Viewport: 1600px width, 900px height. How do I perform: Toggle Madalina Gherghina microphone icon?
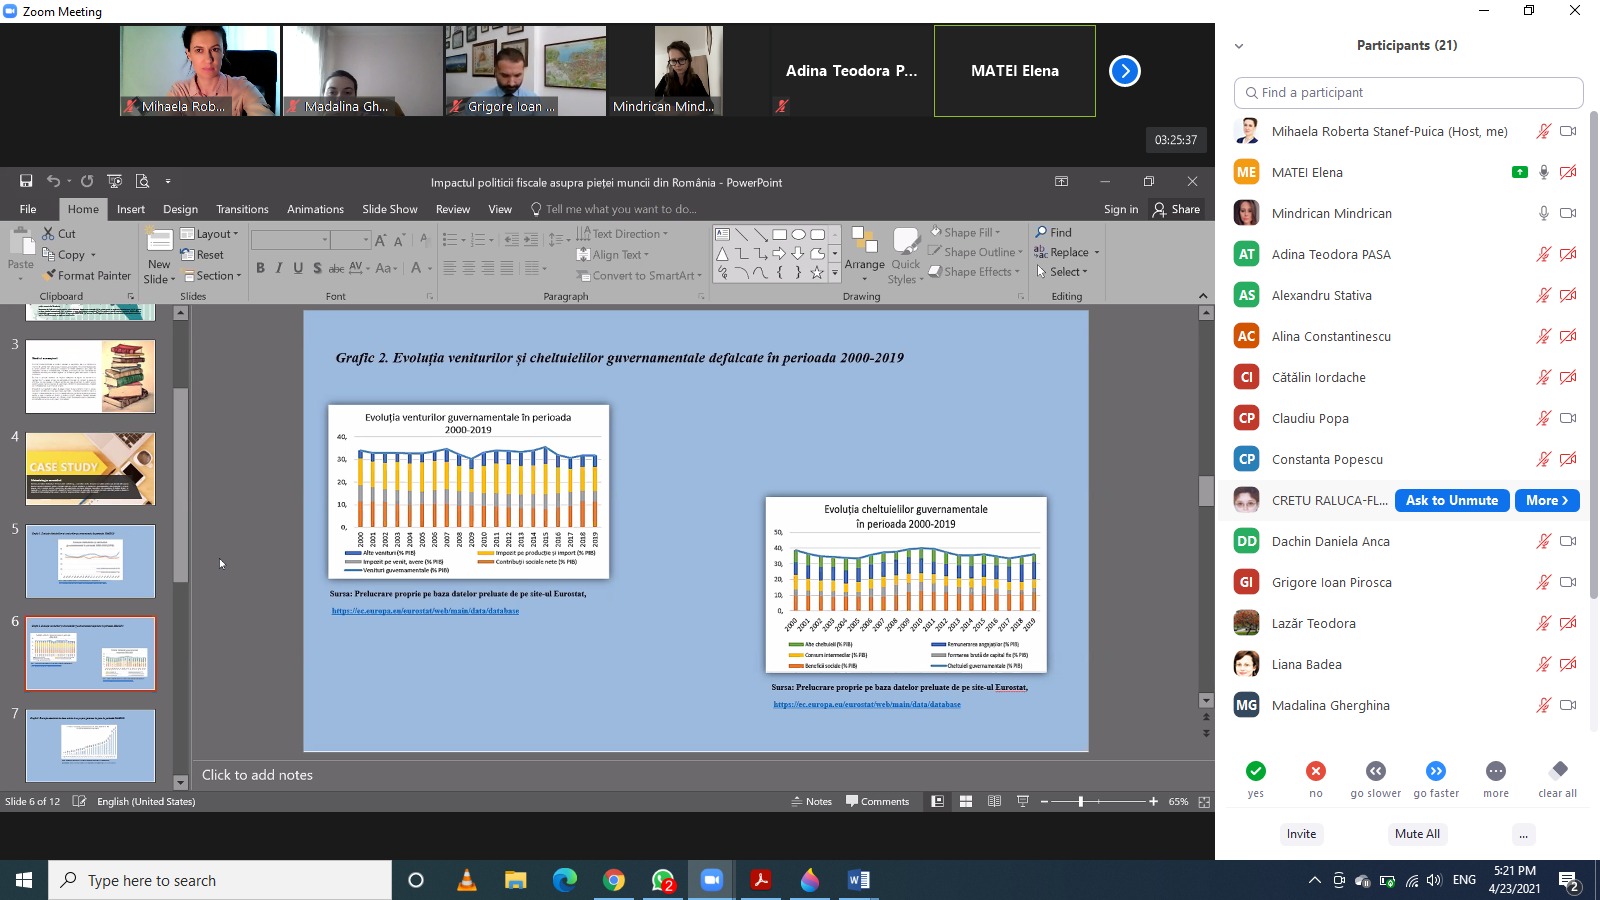[1544, 705]
